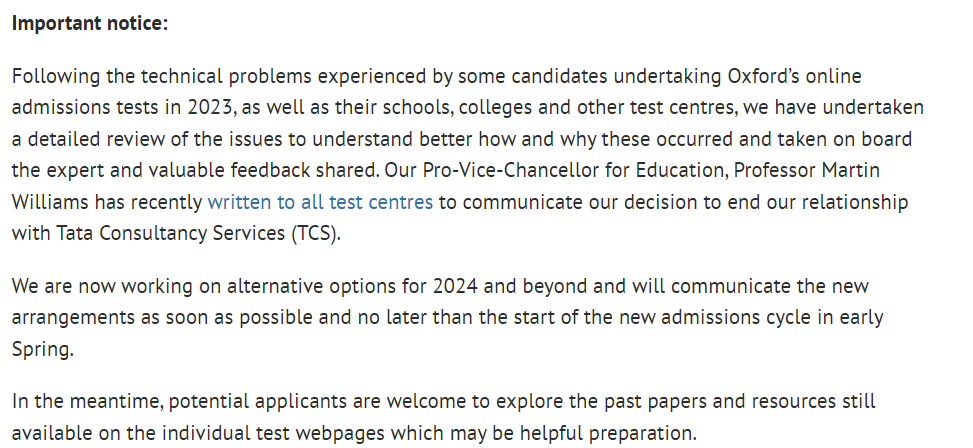Click the 'Important notice:' bold heading
This screenshot has width=973, height=448.
click(x=90, y=23)
